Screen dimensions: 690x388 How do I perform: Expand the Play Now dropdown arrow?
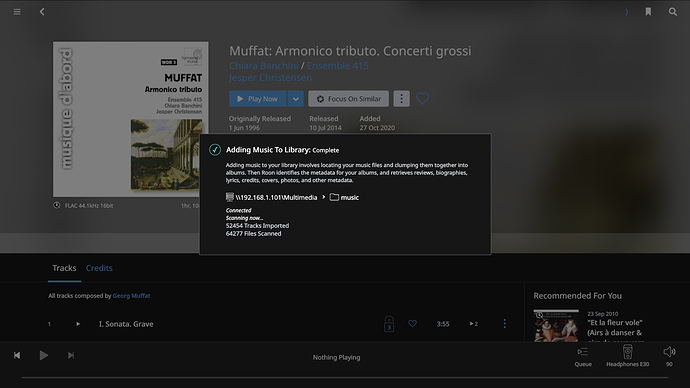(x=296, y=99)
